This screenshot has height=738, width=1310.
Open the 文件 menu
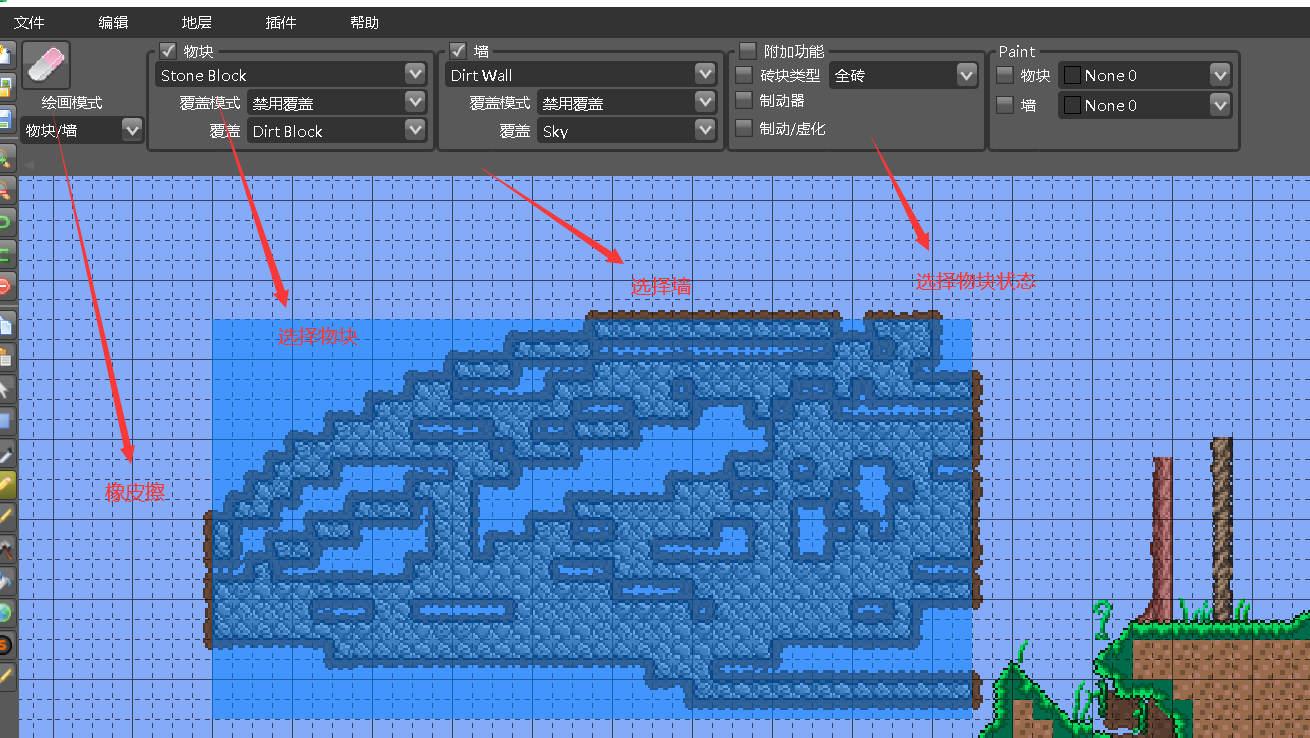pos(29,22)
